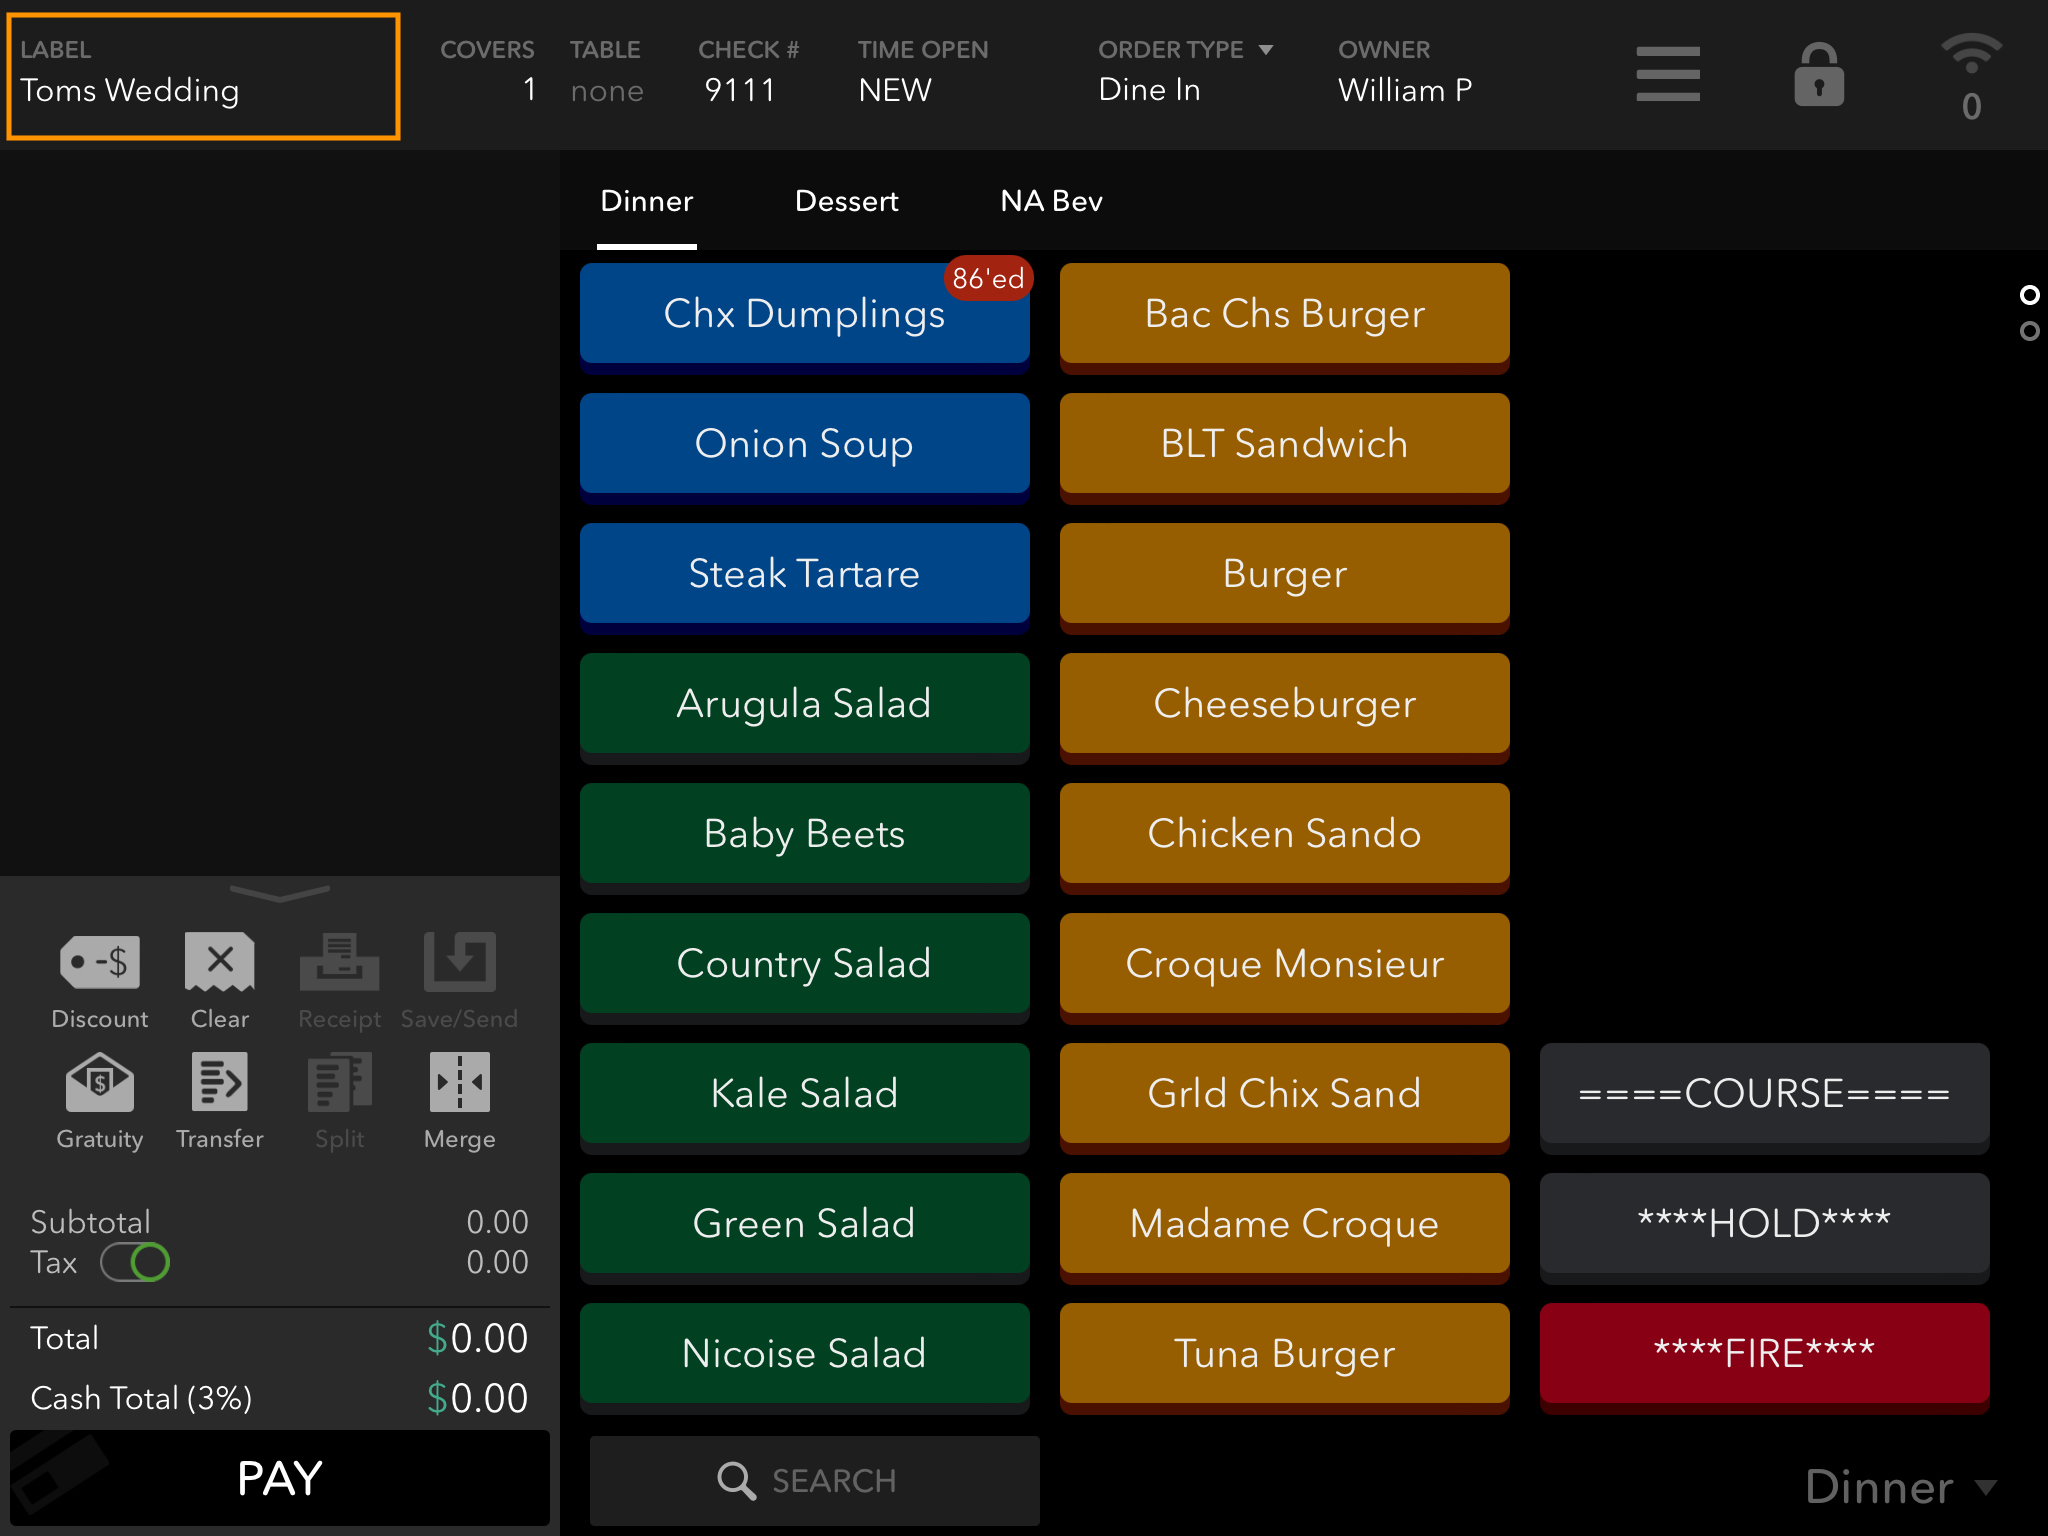Open the Dinner menu selector at bottom right

pyautogui.click(x=1900, y=1487)
